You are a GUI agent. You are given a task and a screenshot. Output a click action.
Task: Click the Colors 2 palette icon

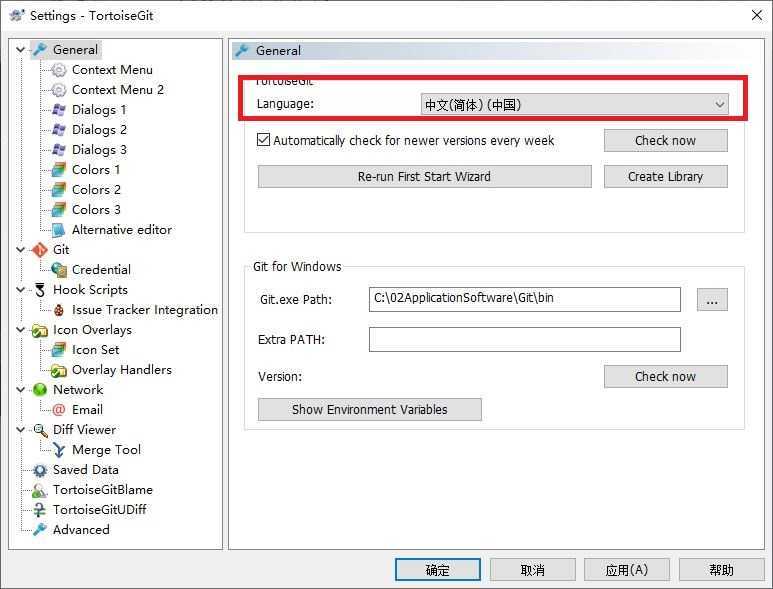tap(59, 190)
